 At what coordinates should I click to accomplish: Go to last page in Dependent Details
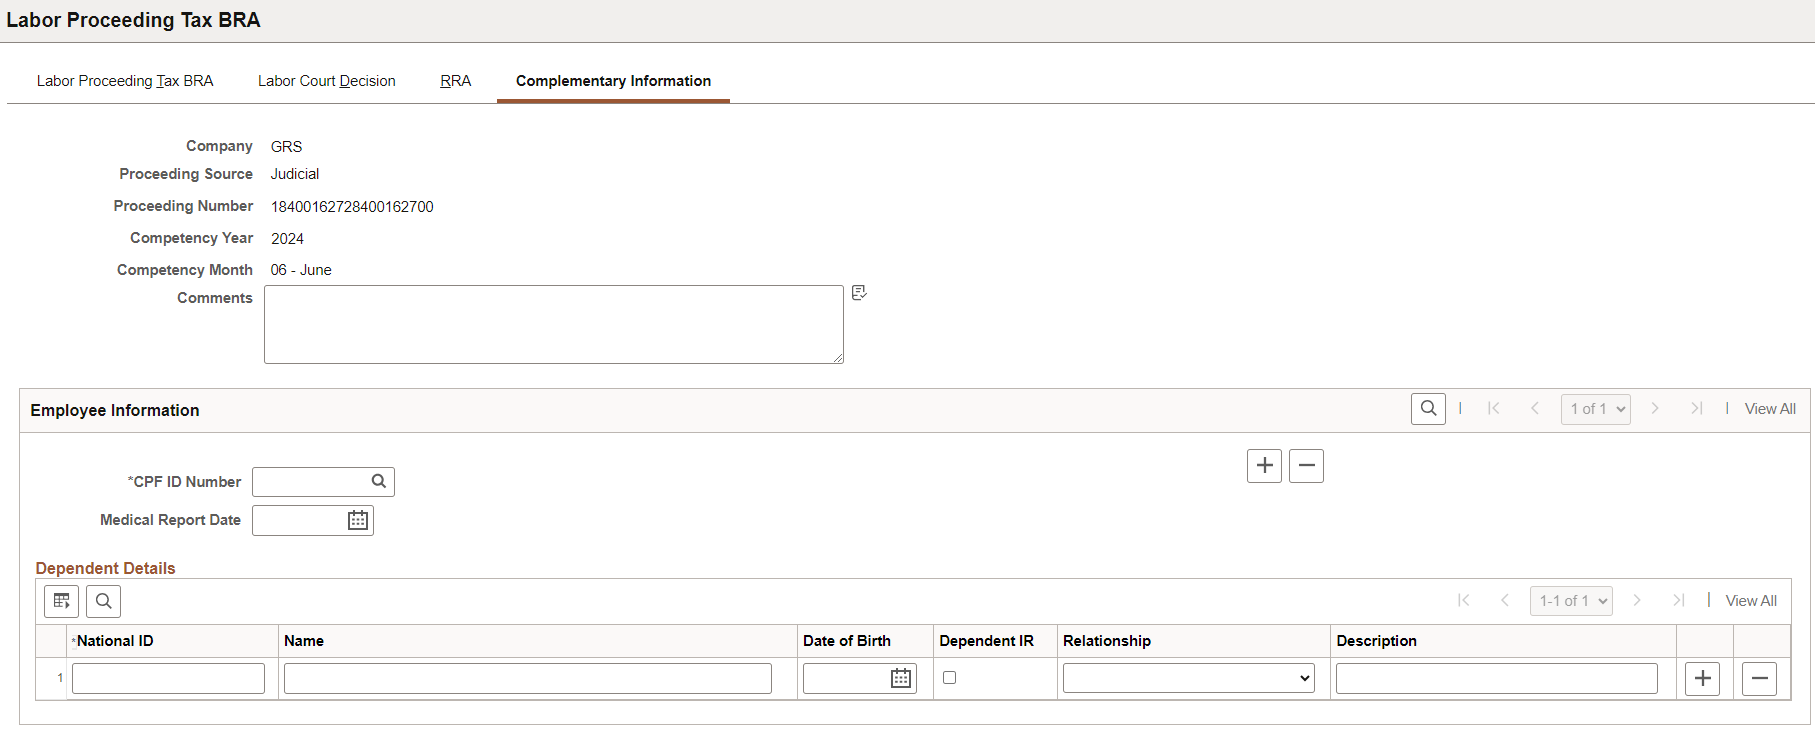[x=1679, y=600]
